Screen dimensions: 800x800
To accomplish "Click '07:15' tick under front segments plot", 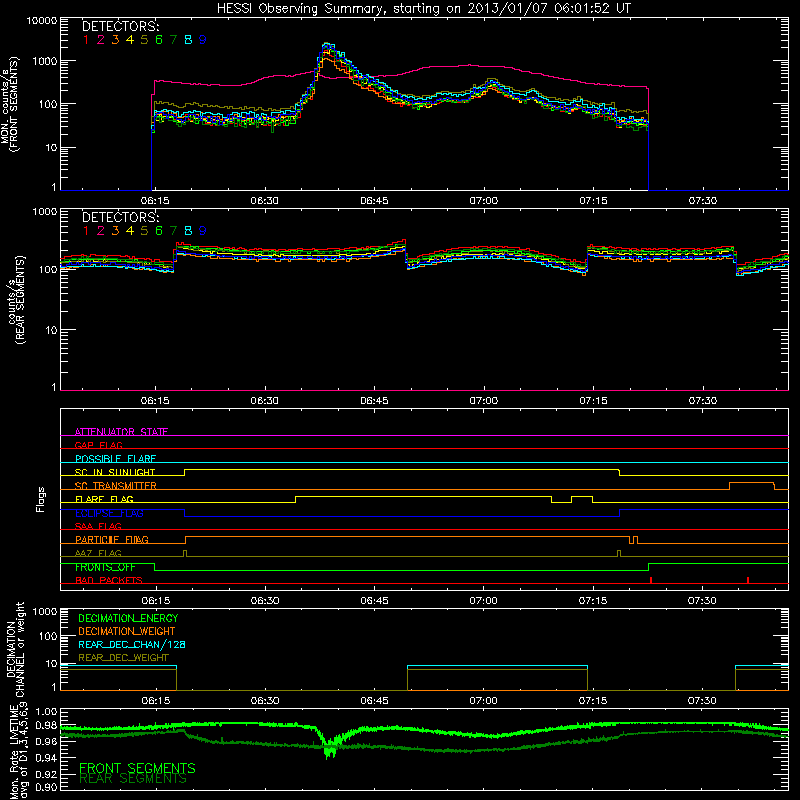I will click(593, 201).
